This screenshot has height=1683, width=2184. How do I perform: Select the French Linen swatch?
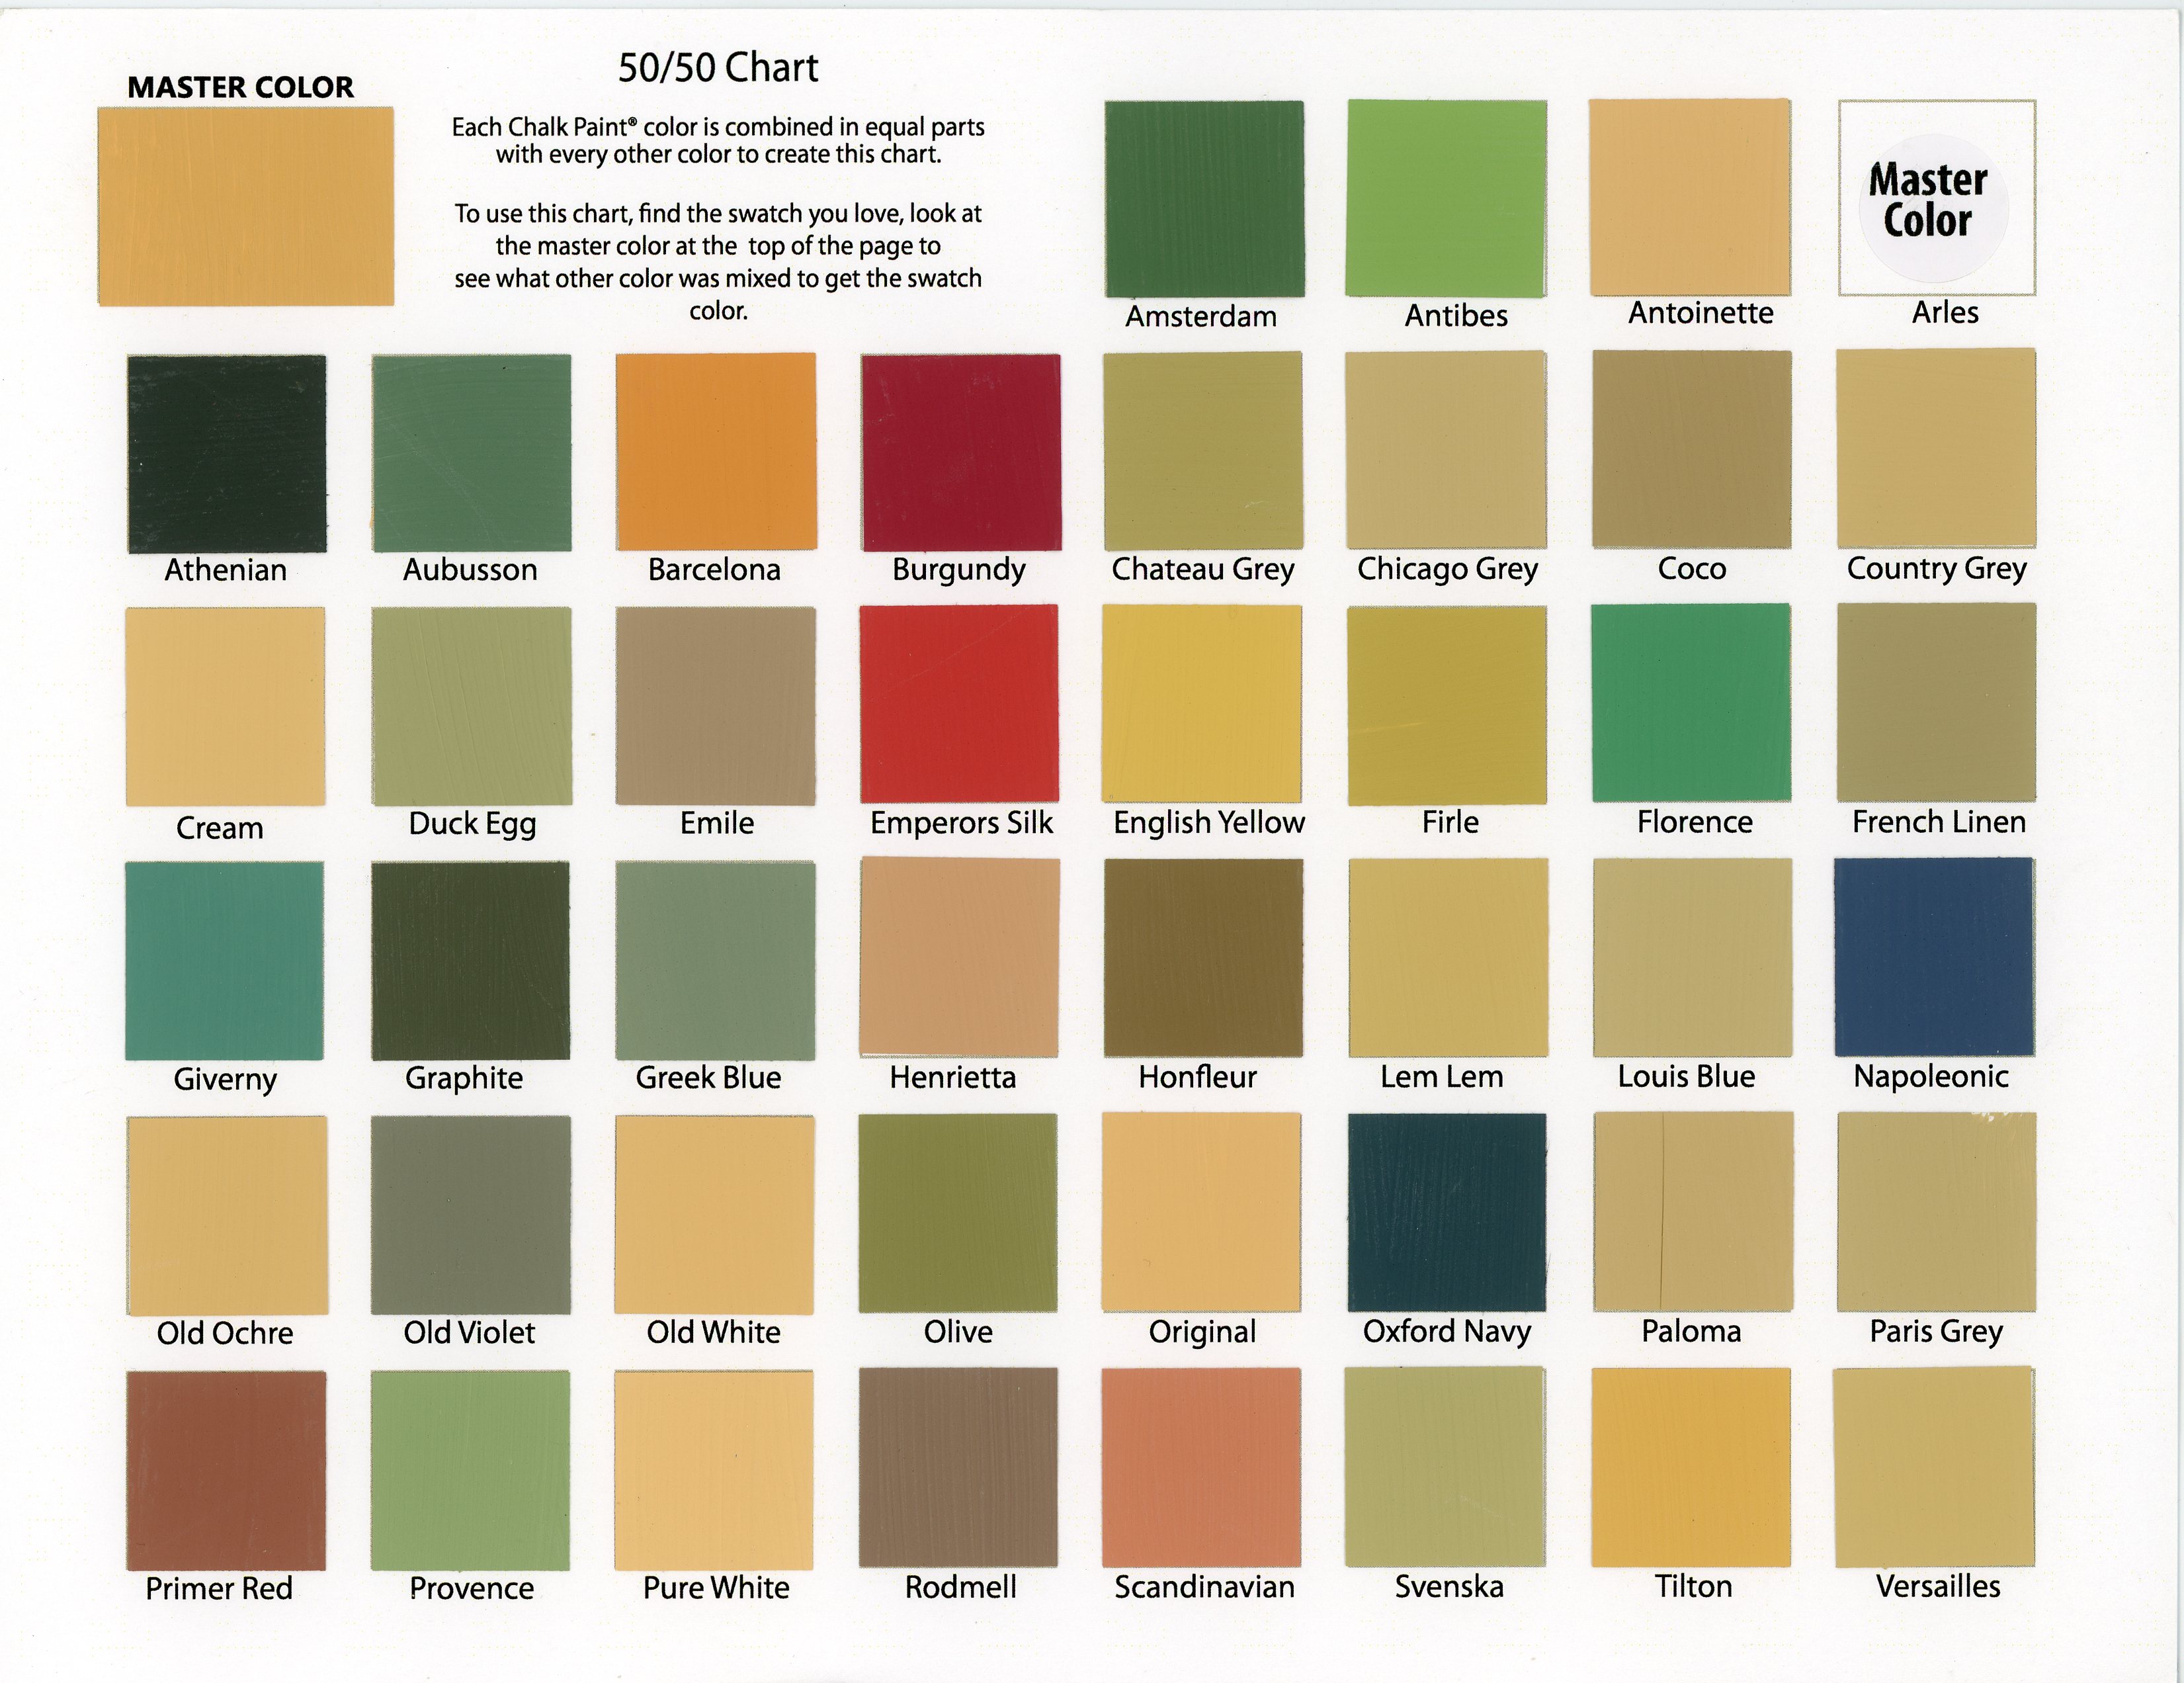click(1937, 702)
